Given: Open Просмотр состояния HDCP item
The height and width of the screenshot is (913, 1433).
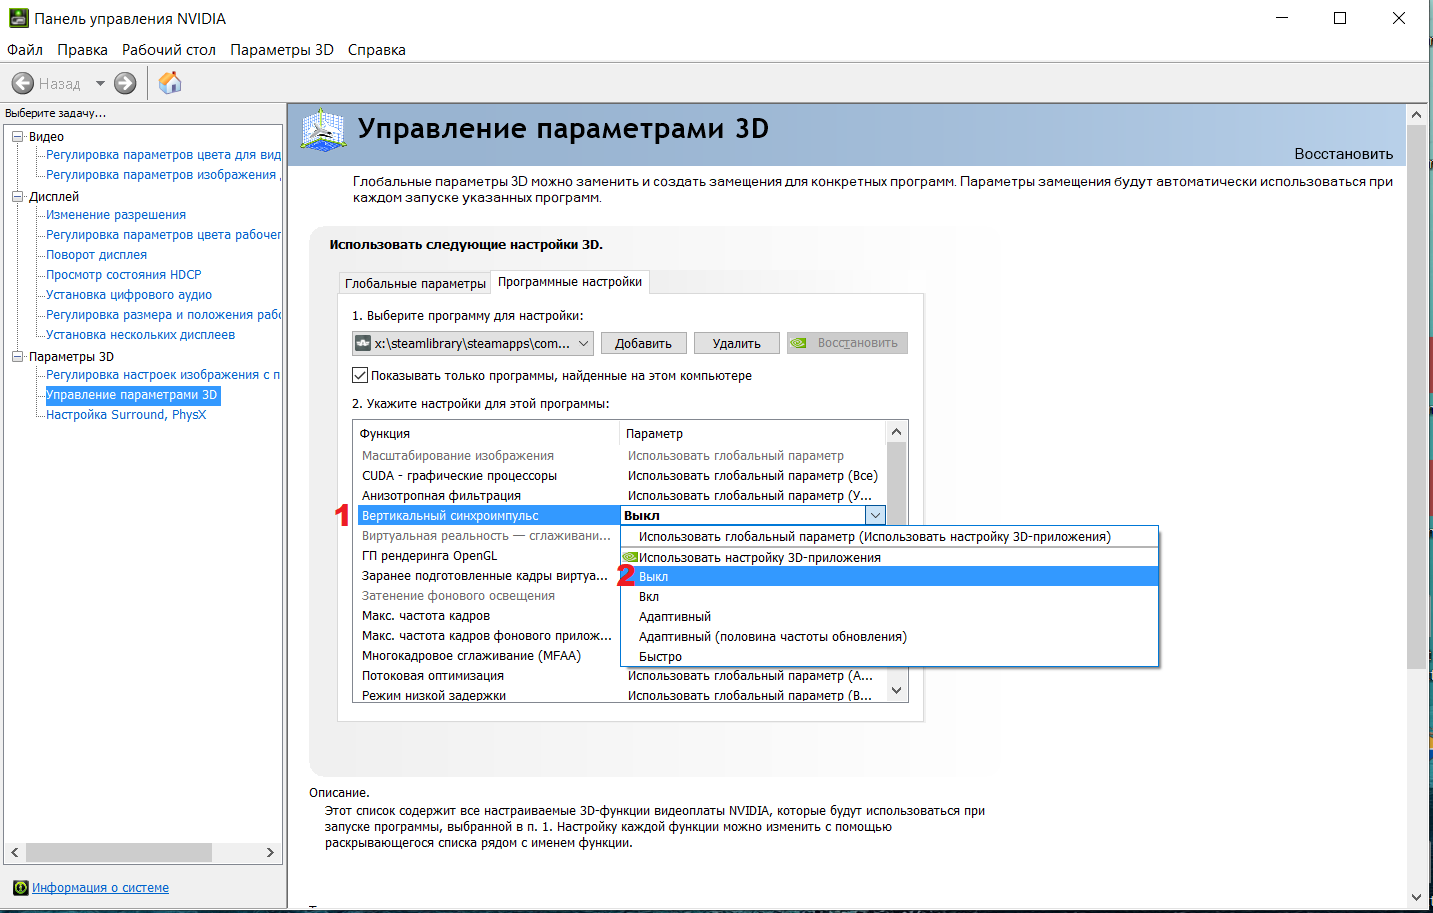Looking at the screenshot, I should pyautogui.click(x=124, y=275).
